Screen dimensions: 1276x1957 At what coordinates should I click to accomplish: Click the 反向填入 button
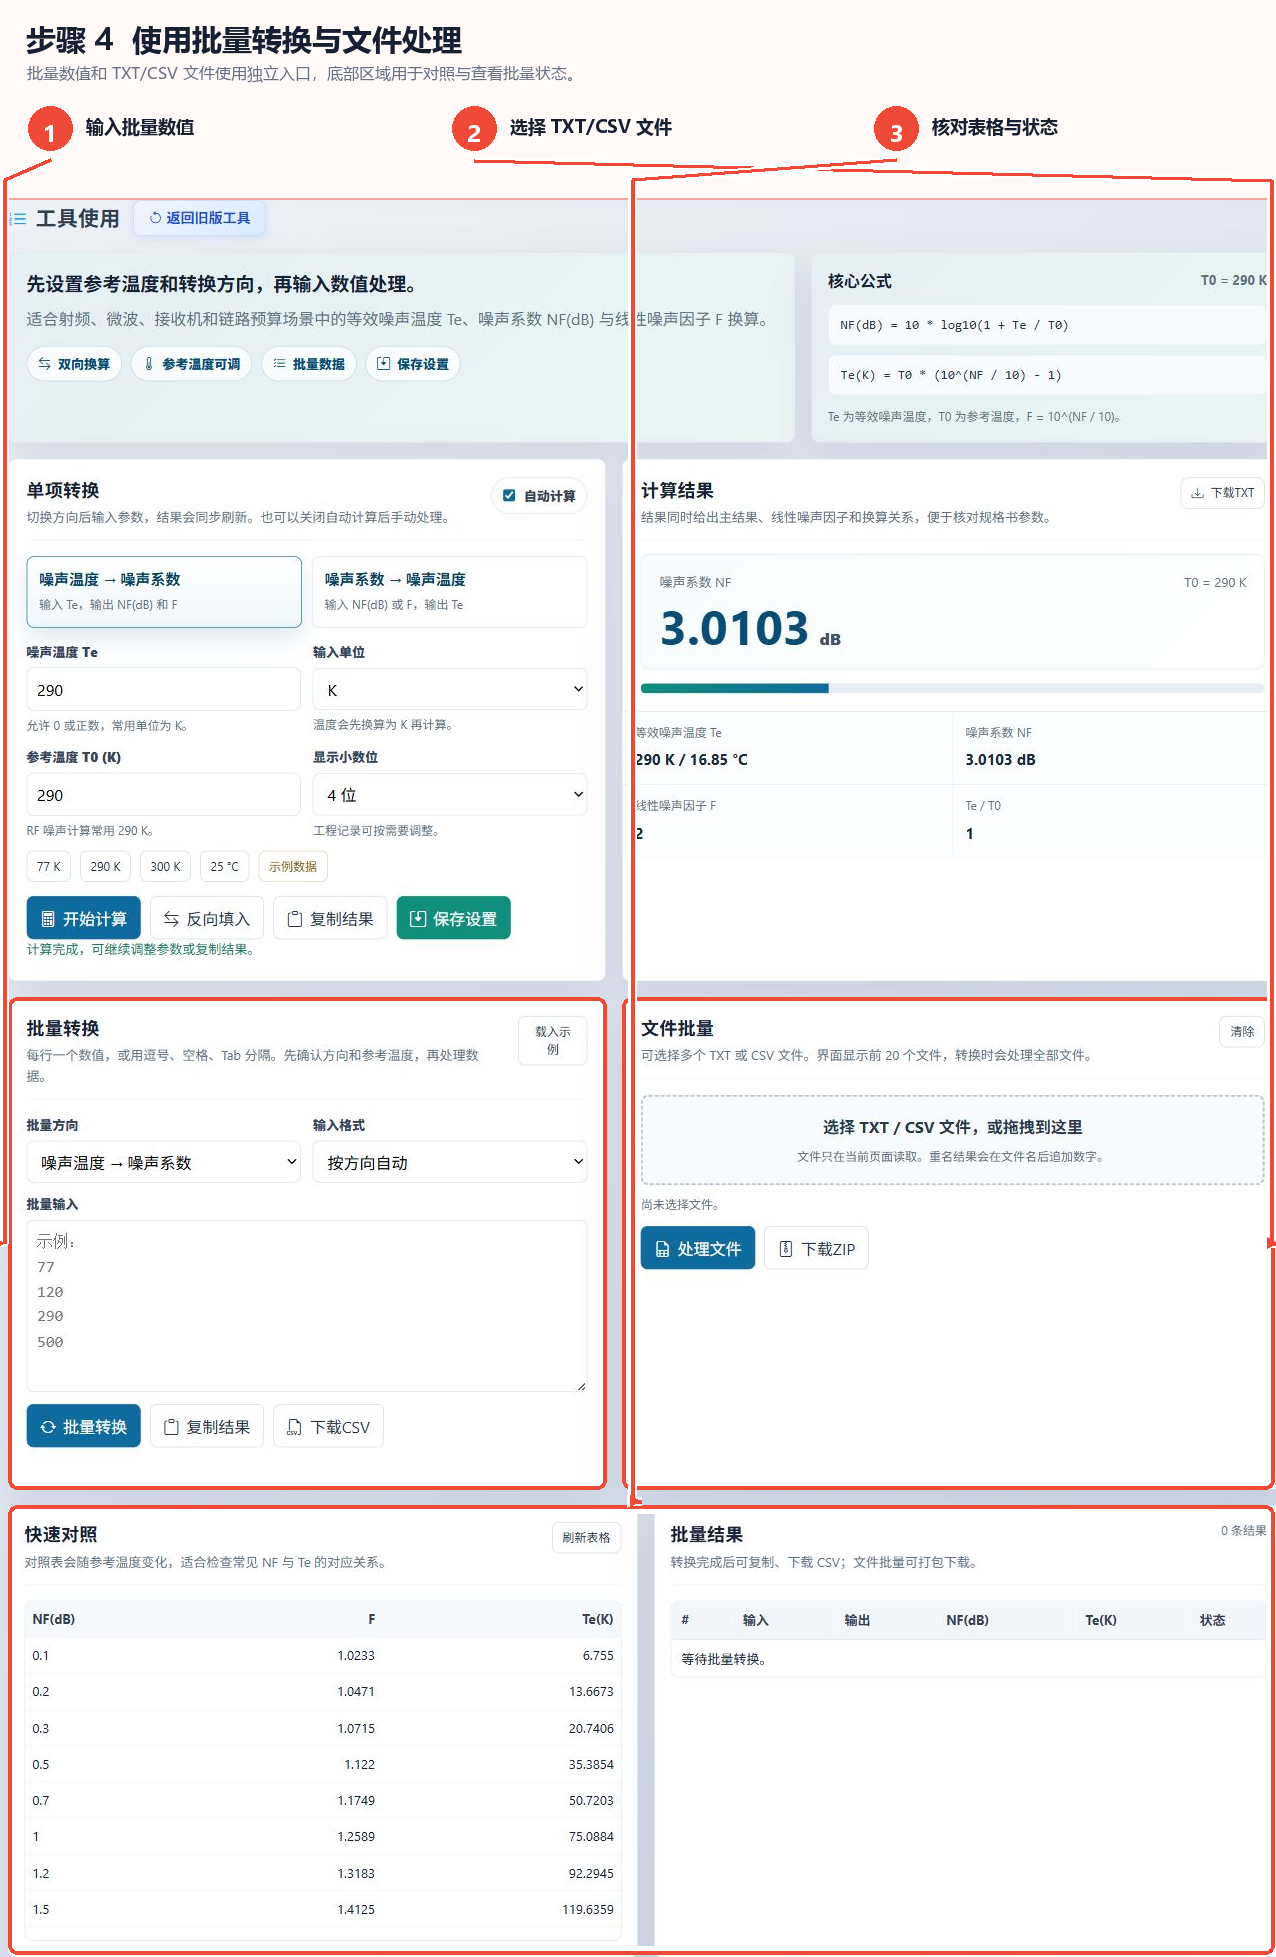(x=207, y=918)
